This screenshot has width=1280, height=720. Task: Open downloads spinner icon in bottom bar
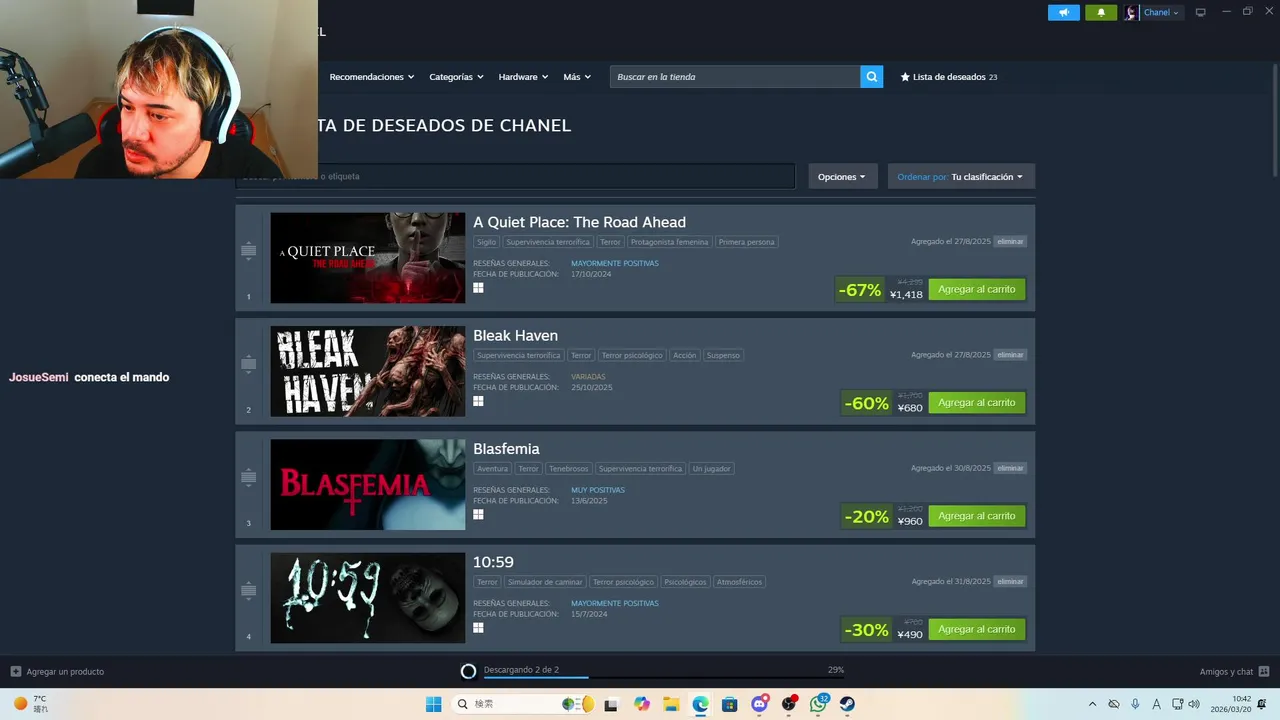coord(468,671)
